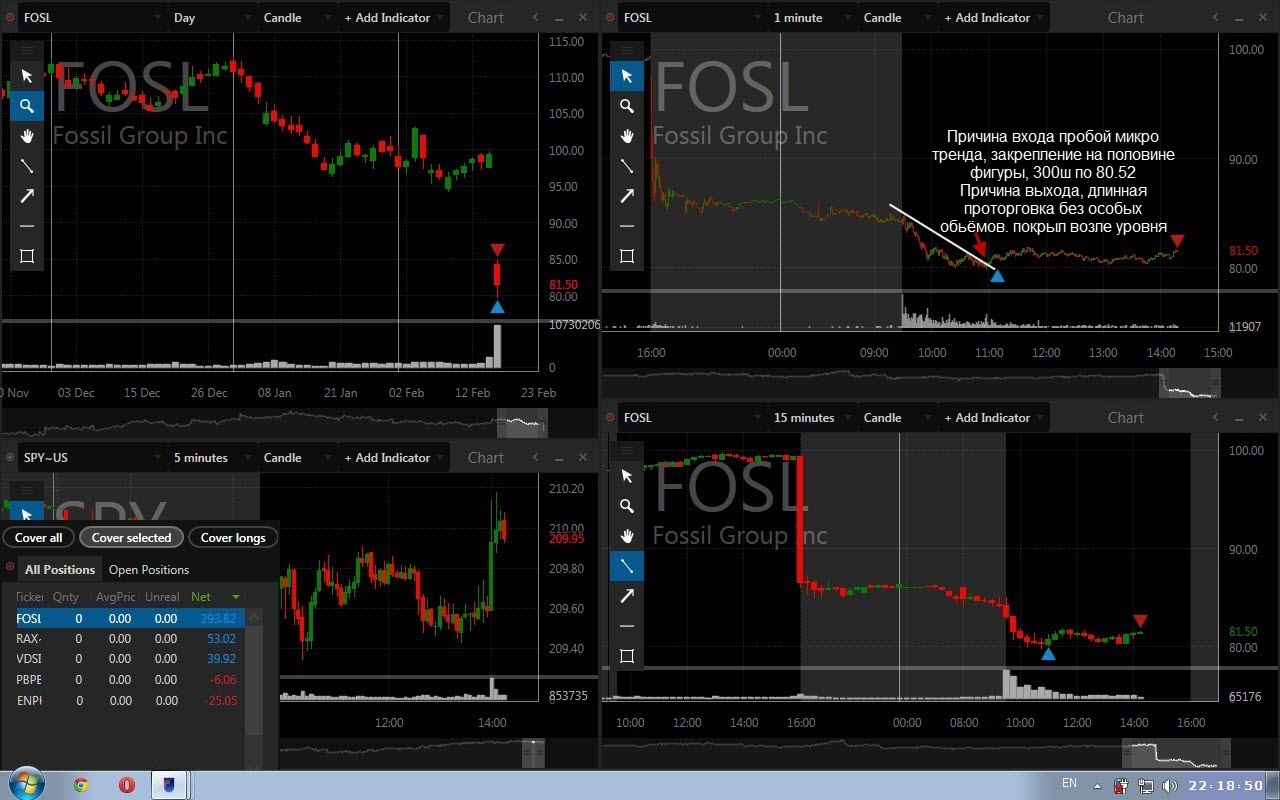Select the ENPH position row
Screen dimensions: 1280x800
click(x=130, y=700)
